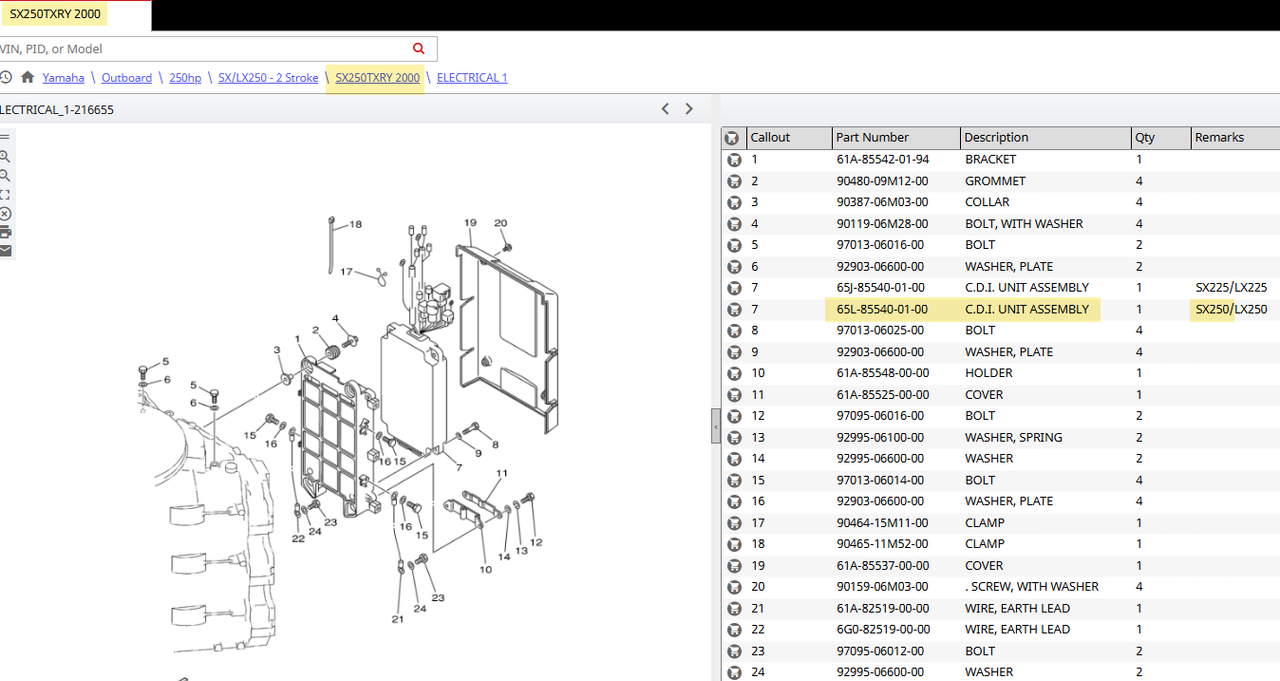Screen dimensions: 1280x681
Task: Open the Outboard breadcrumb link
Action: click(126, 77)
